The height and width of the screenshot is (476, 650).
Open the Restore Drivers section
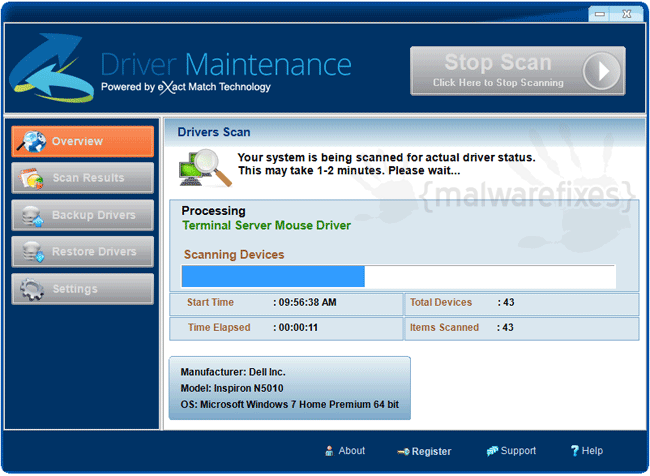coord(82,252)
